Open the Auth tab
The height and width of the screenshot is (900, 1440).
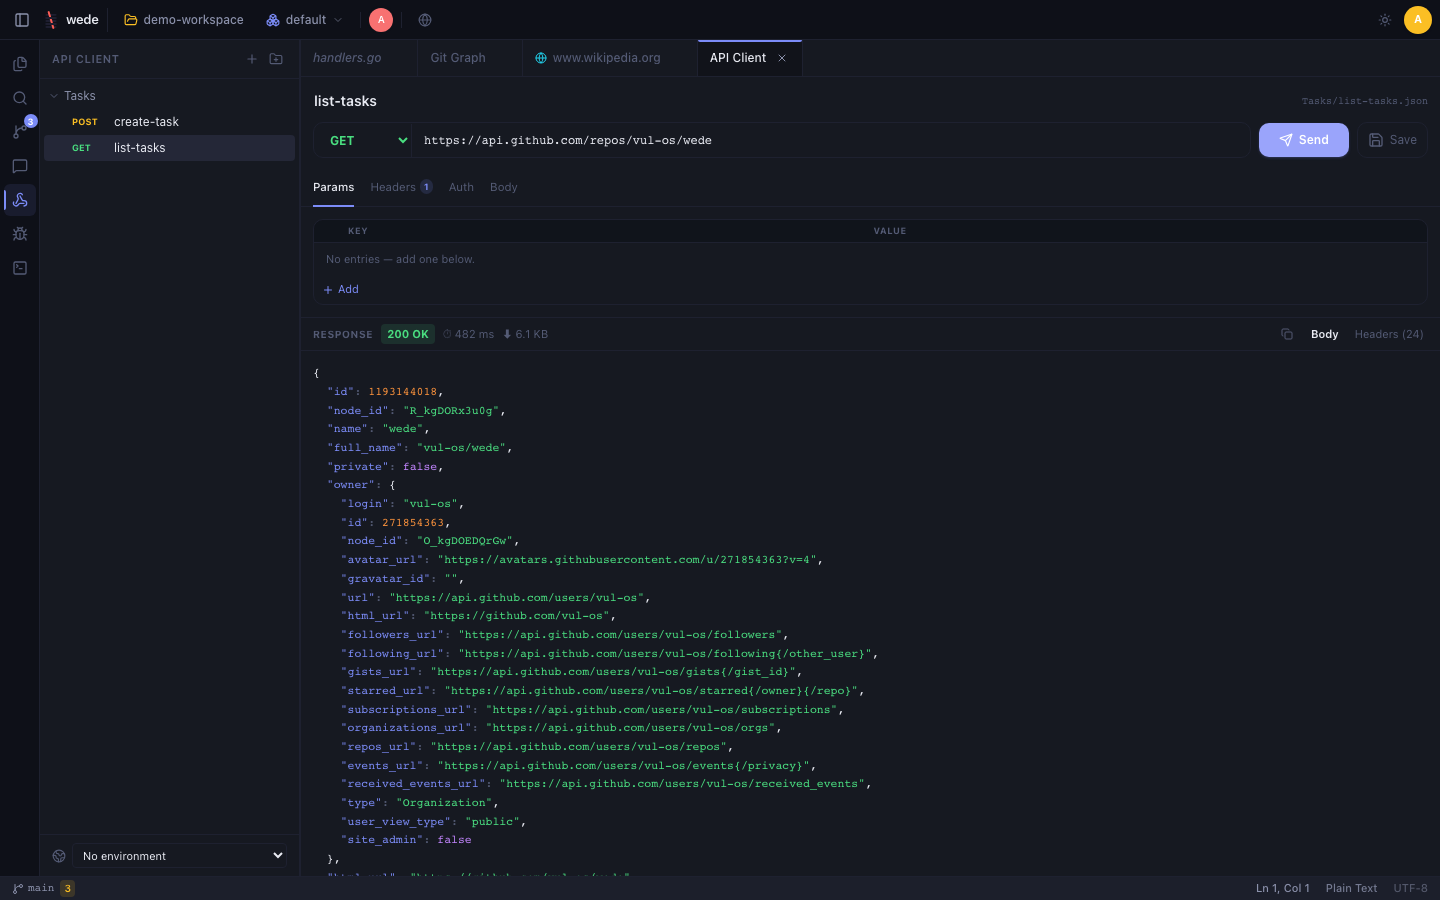[x=461, y=187]
